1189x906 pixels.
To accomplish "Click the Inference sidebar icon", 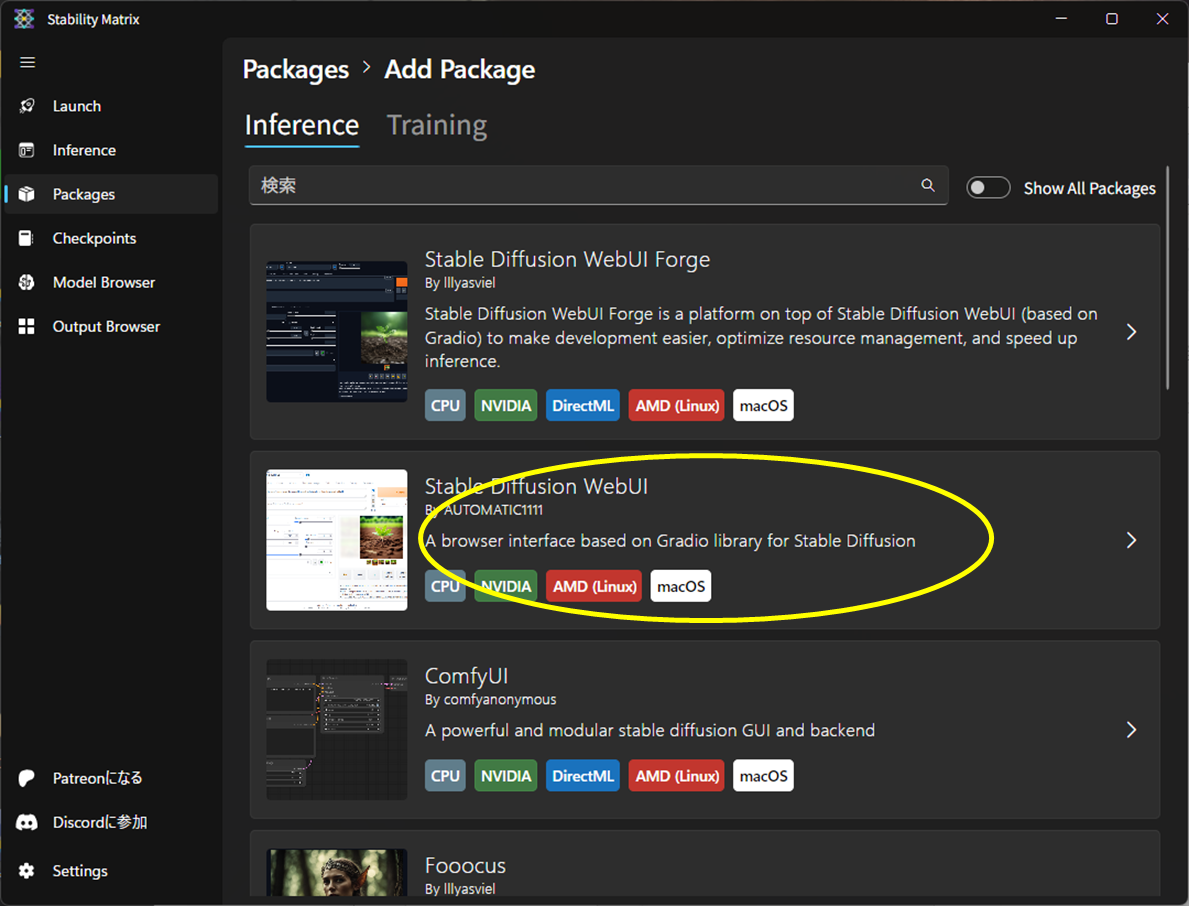I will click(27, 150).
